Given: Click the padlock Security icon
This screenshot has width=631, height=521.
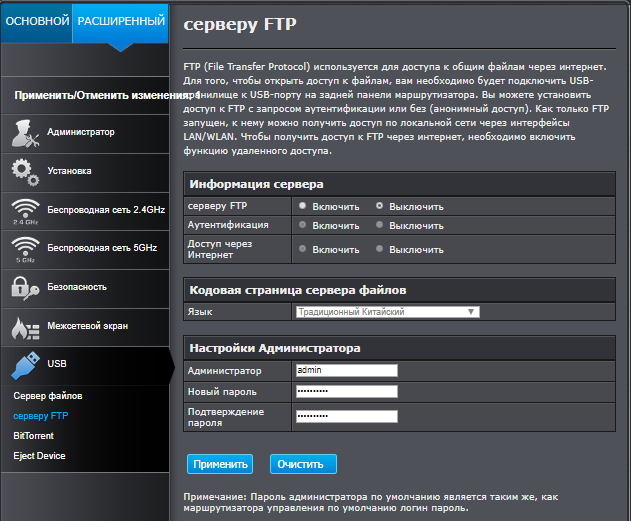Looking at the screenshot, I should [x=25, y=288].
